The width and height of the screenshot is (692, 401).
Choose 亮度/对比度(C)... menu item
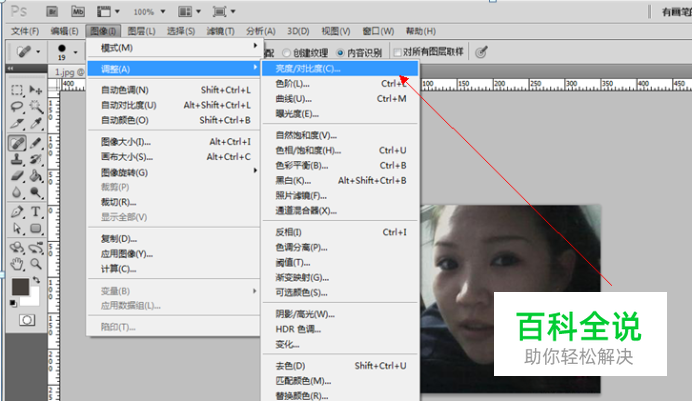point(340,68)
